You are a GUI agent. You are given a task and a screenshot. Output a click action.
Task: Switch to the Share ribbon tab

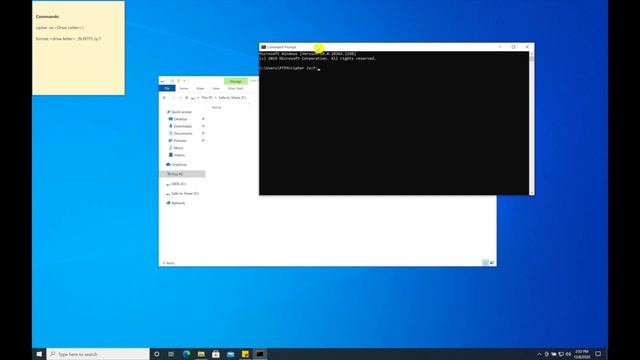pyautogui.click(x=200, y=88)
